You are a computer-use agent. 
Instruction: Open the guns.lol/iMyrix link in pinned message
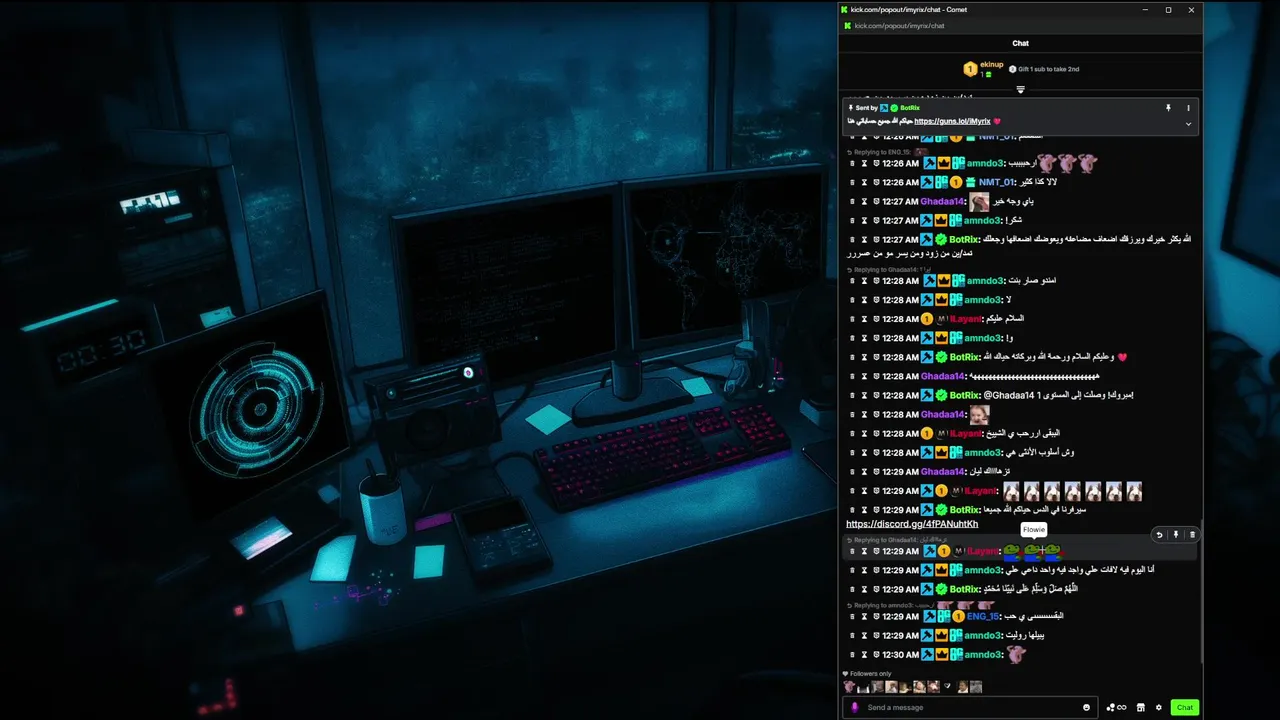click(x=952, y=122)
